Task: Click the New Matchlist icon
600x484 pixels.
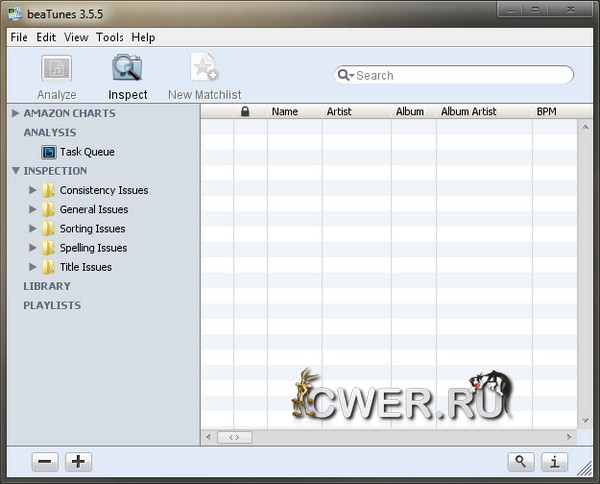Action: (x=204, y=69)
